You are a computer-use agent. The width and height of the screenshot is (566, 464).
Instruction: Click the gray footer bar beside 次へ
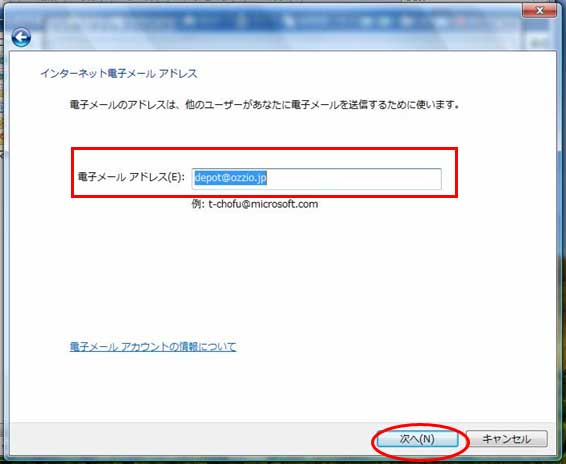coord(191,439)
